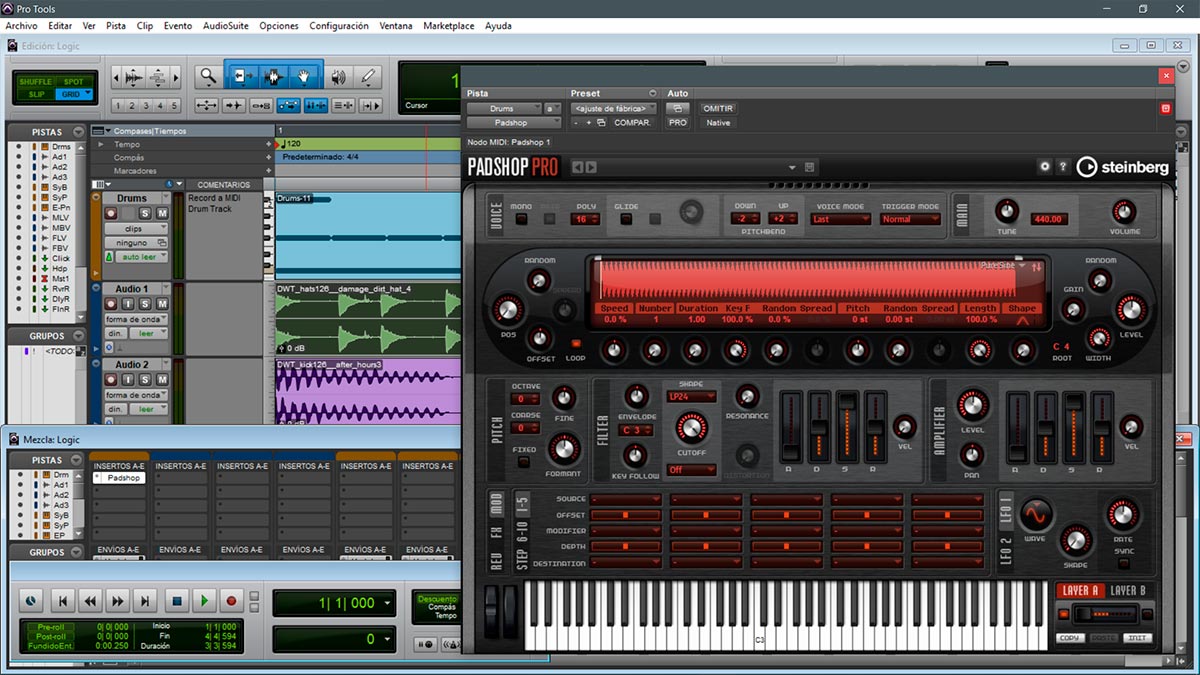Screen dimensions: 1200x675
Task: Enable Spot edit mode
Action: (x=73, y=82)
